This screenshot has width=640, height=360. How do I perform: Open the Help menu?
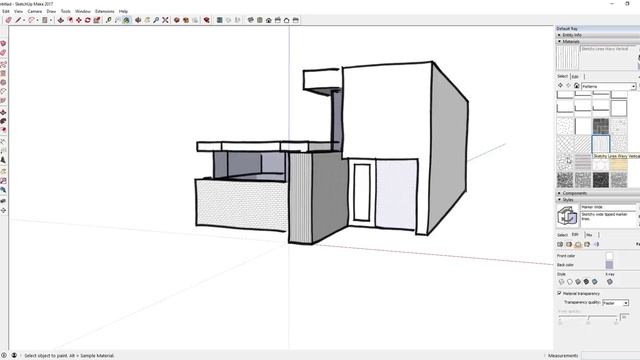(x=123, y=11)
